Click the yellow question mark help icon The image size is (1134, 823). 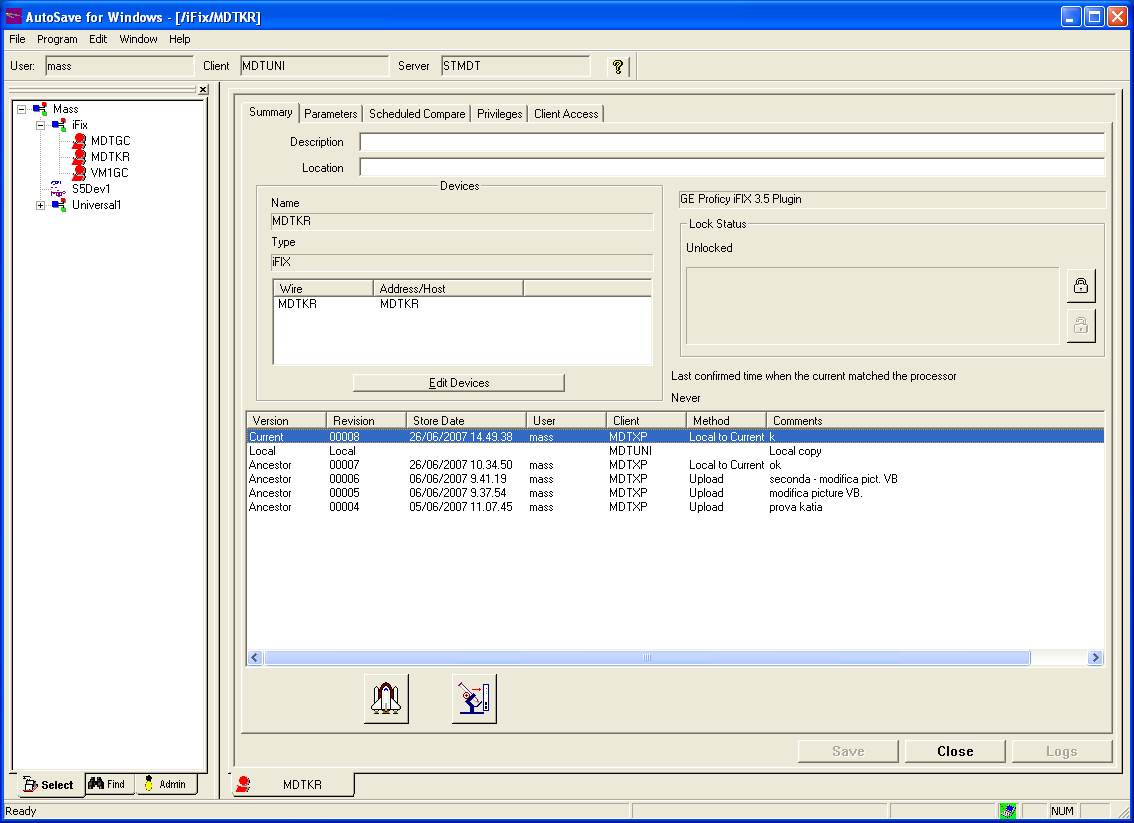coord(618,67)
